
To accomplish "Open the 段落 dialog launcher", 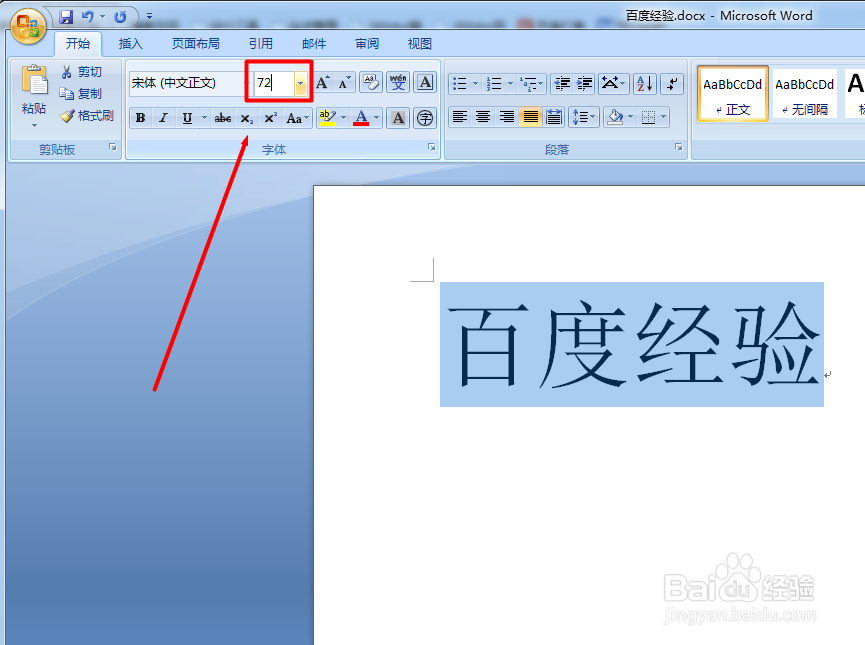I will (679, 147).
